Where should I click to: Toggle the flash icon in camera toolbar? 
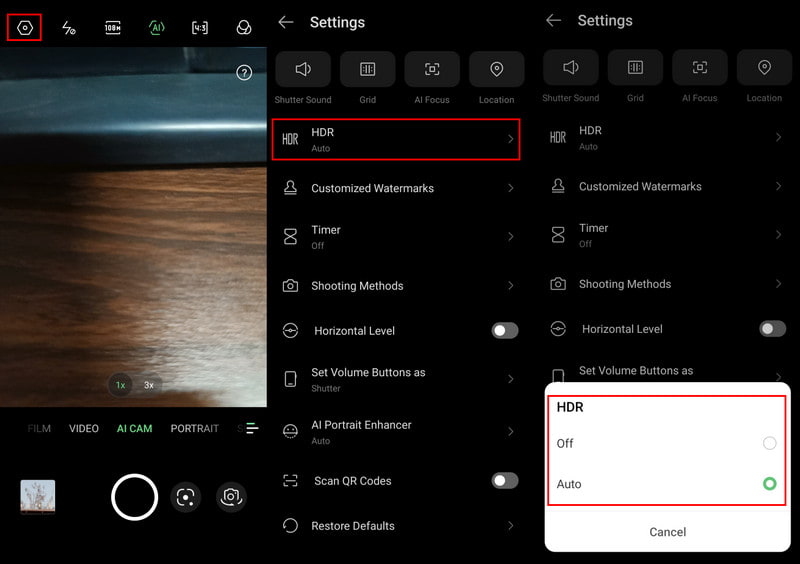[69, 28]
